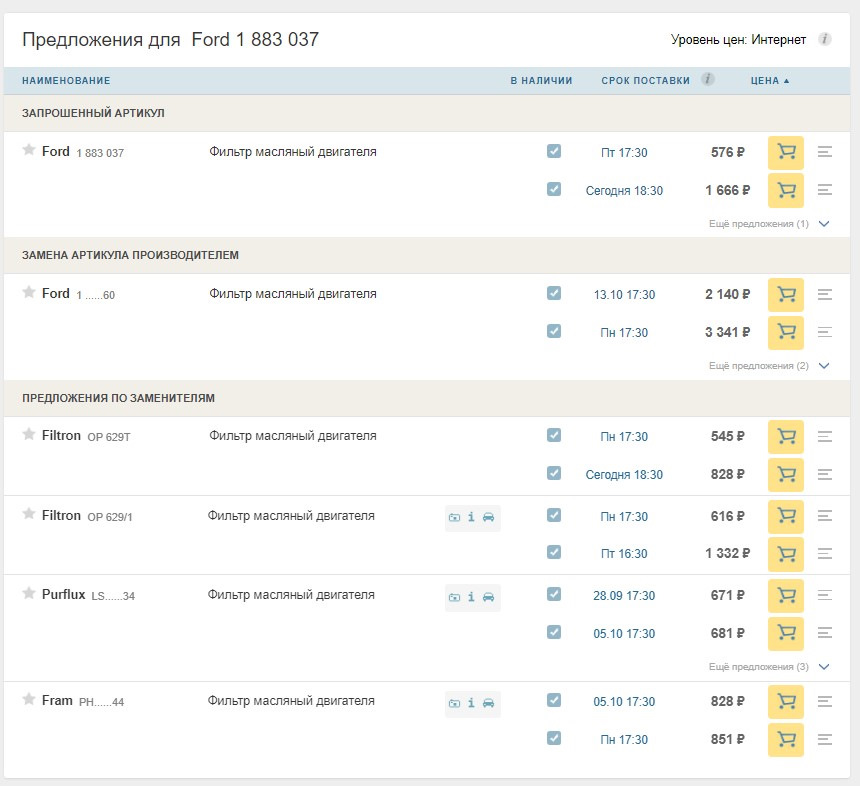Open Filtron OP 629T product link
The image size is (860, 786).
click(x=86, y=436)
